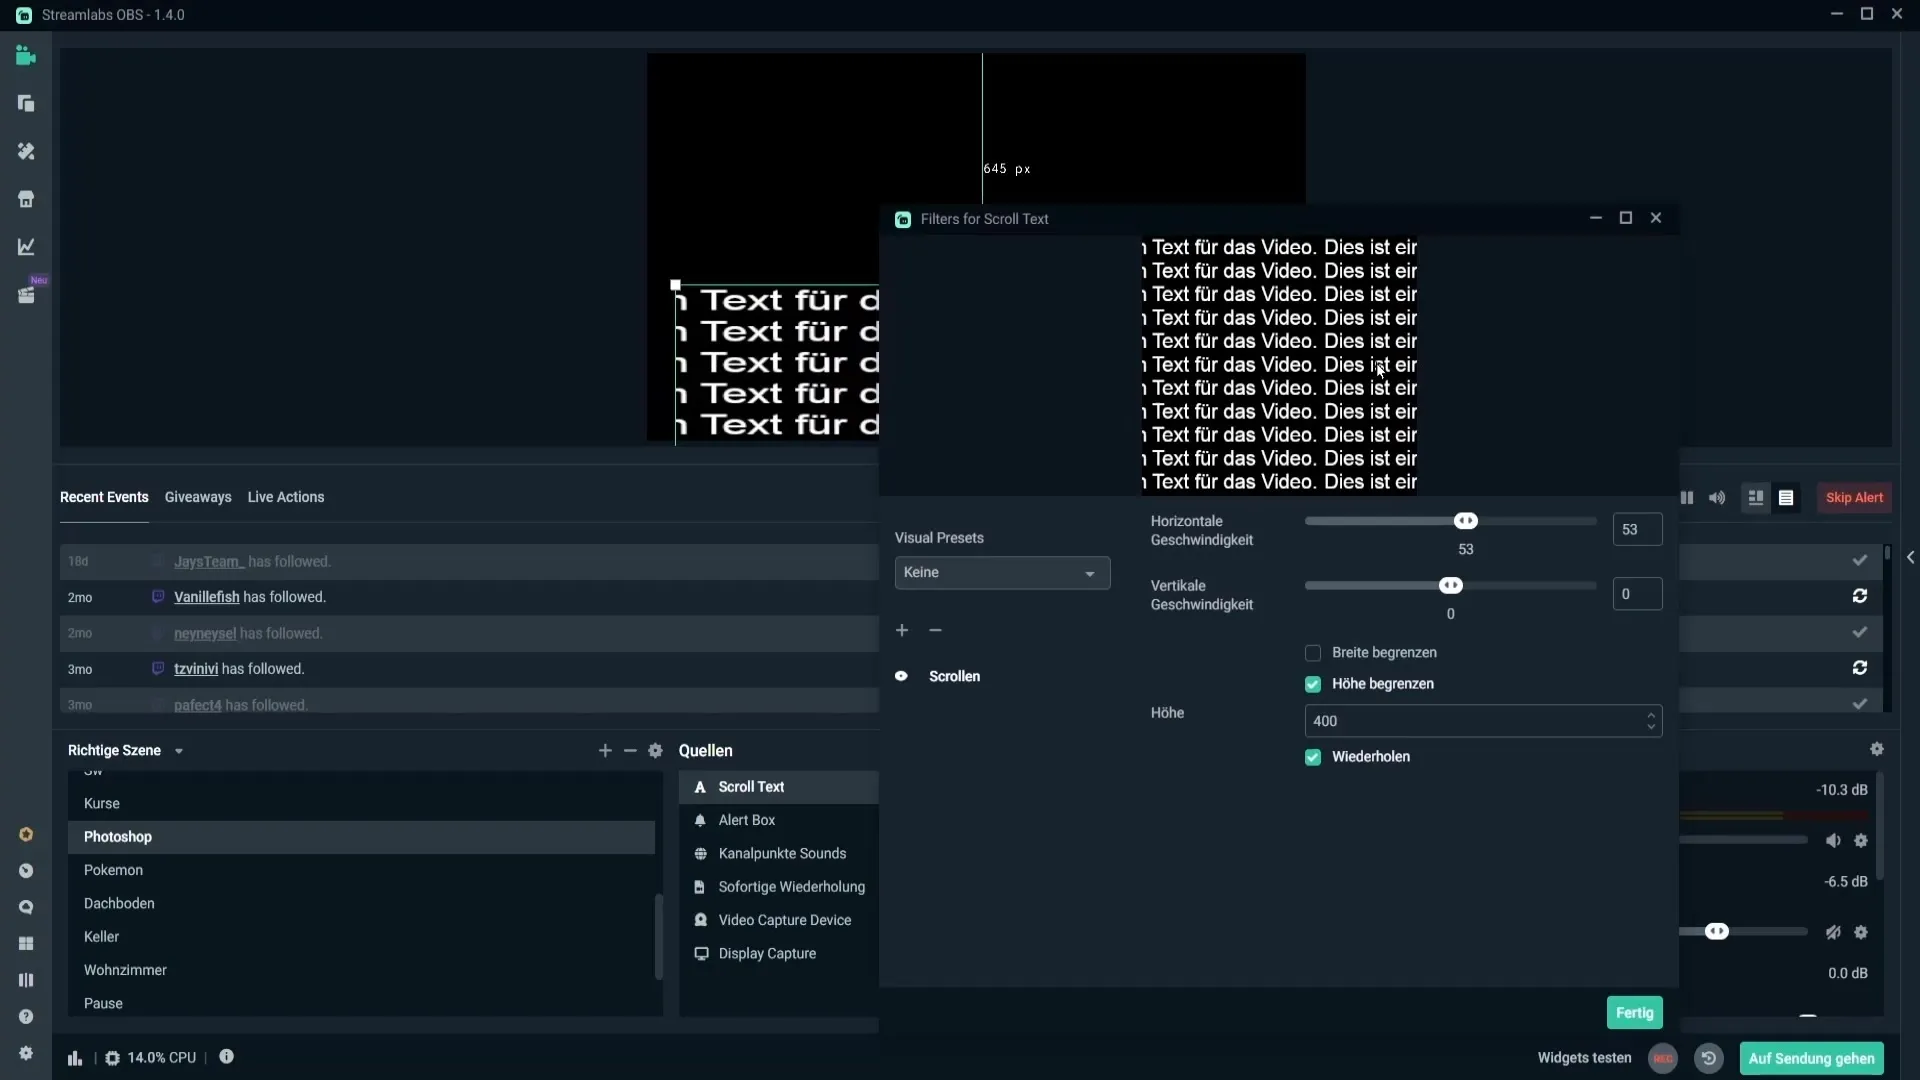The image size is (1920, 1080).
Task: Open the Dashboard analytics chart icon
Action: (26, 247)
